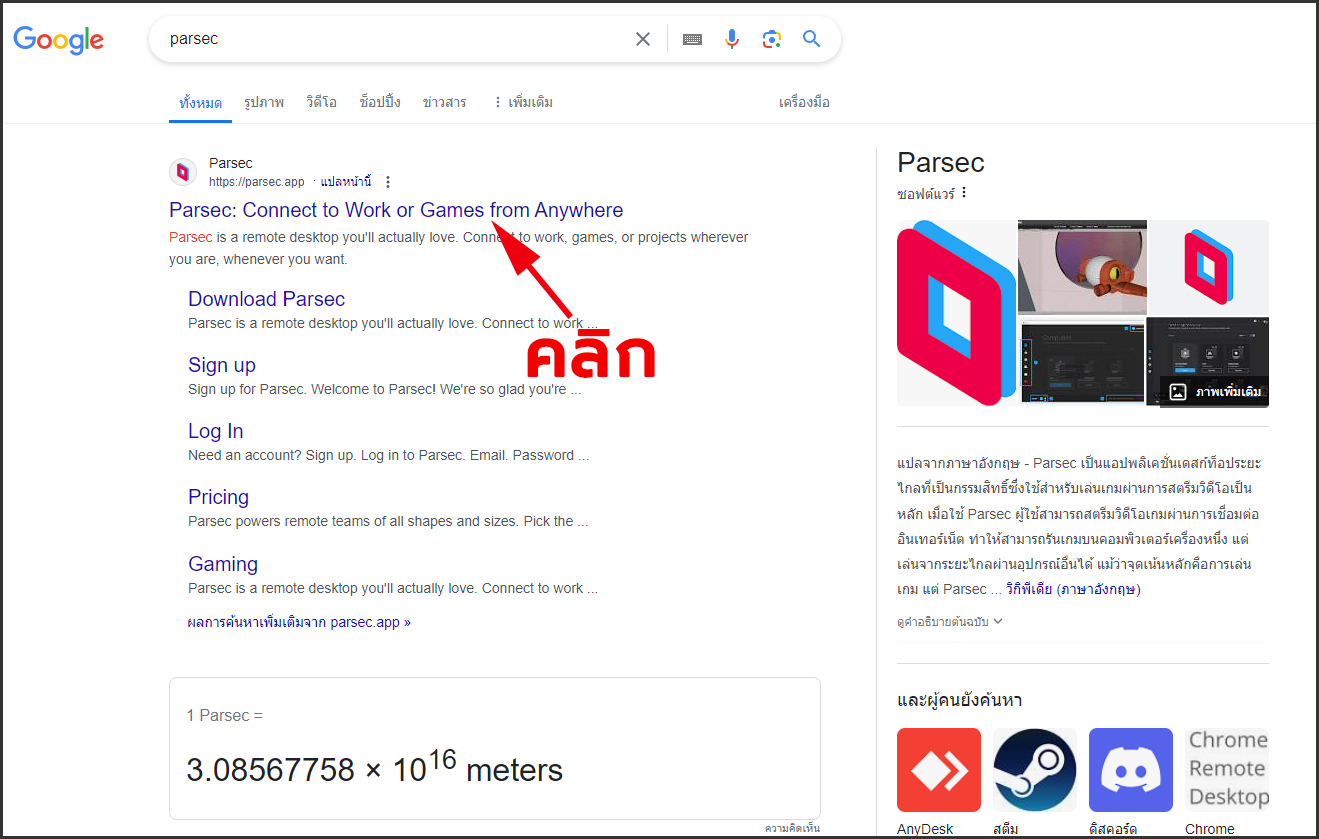Open the วิดีโอ search tab
This screenshot has width=1319, height=839.
(x=320, y=101)
